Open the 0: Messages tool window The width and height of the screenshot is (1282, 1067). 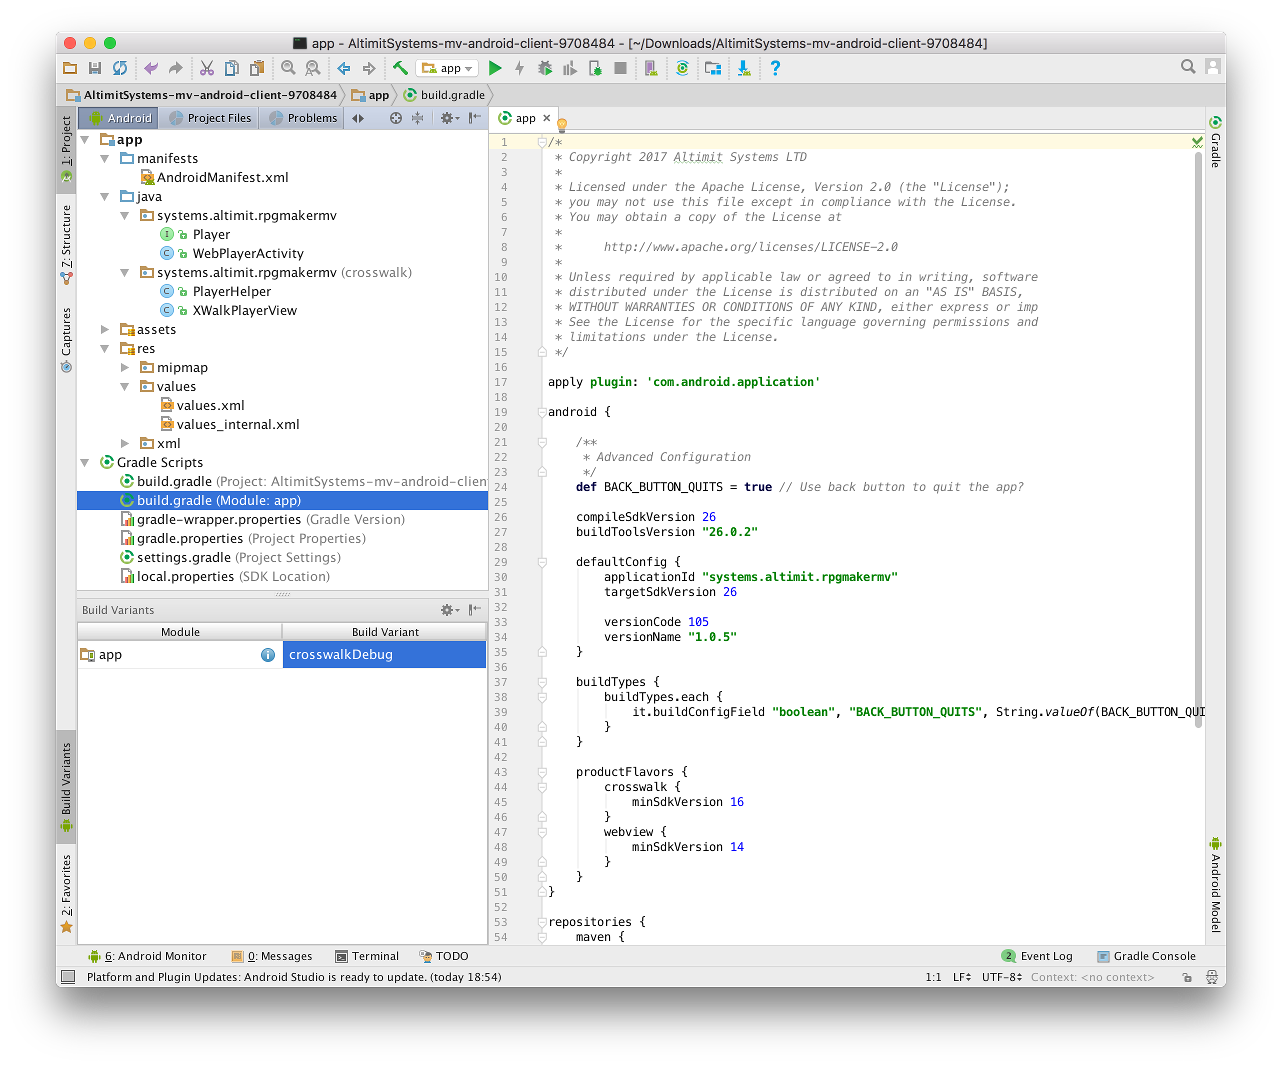[x=272, y=956]
